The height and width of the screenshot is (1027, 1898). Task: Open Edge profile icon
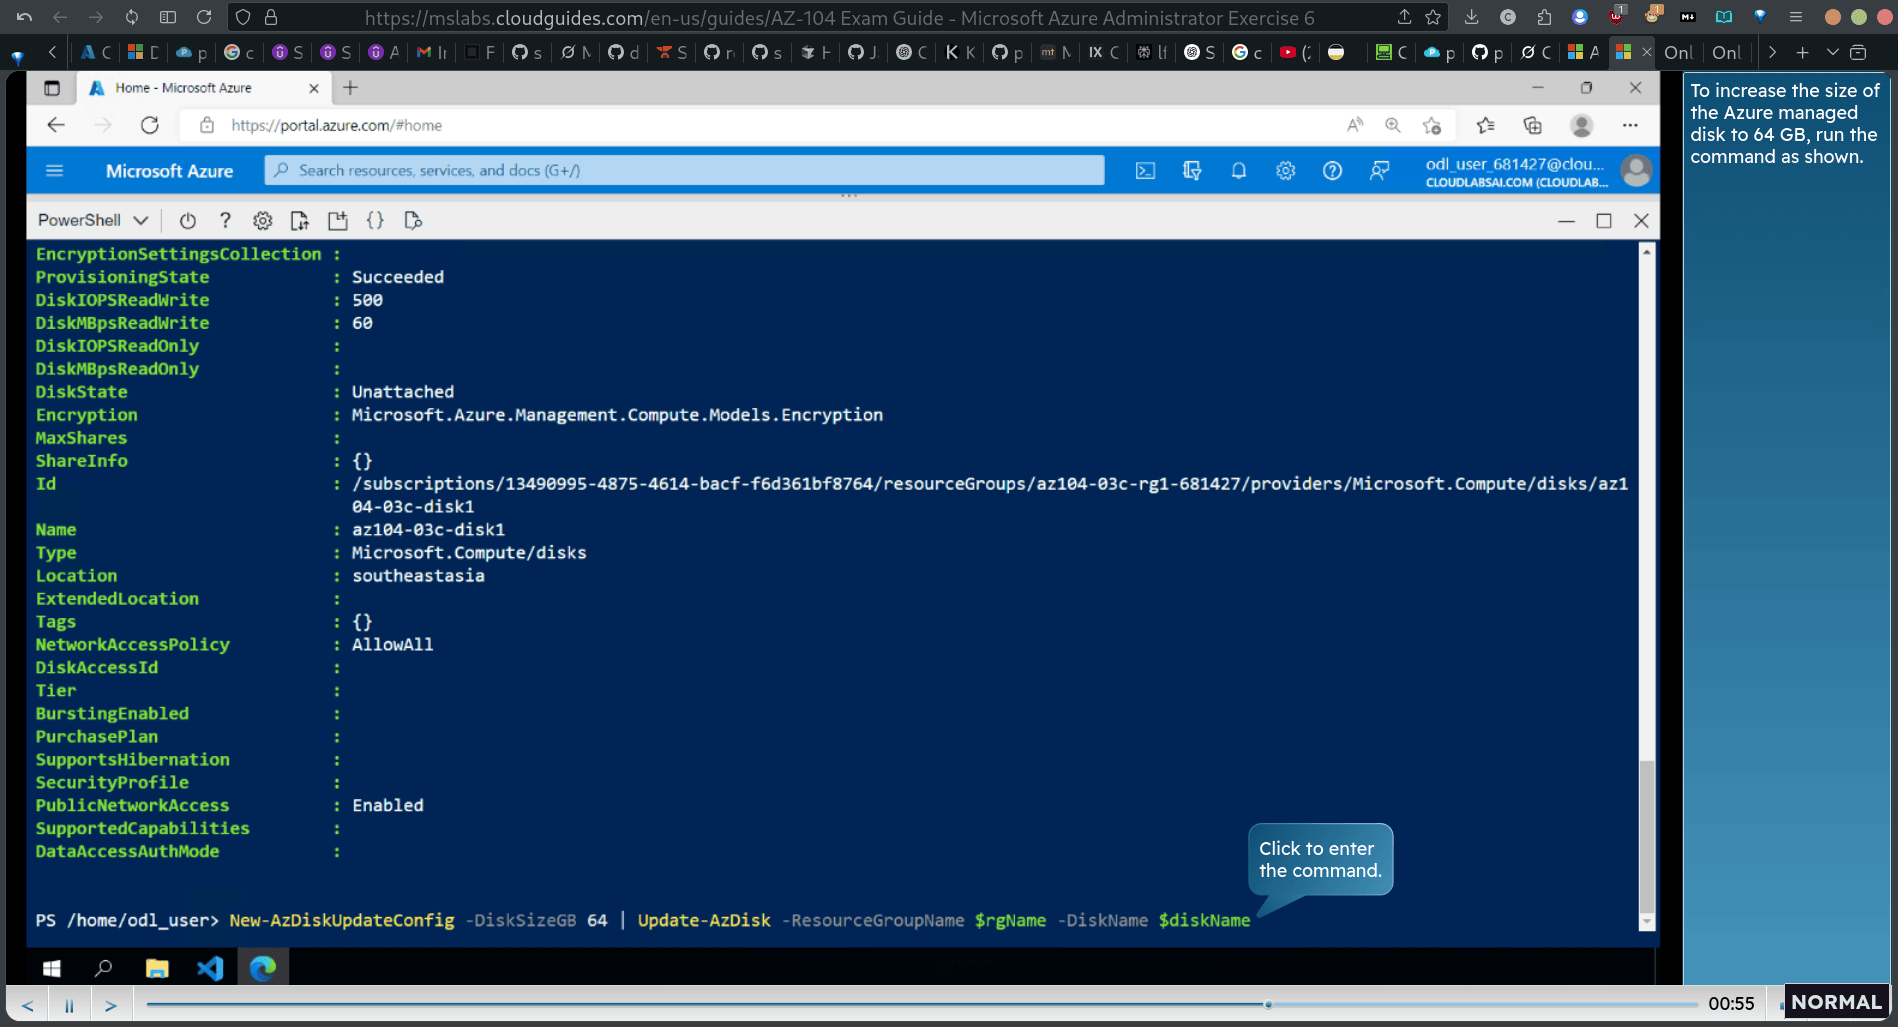1581,125
